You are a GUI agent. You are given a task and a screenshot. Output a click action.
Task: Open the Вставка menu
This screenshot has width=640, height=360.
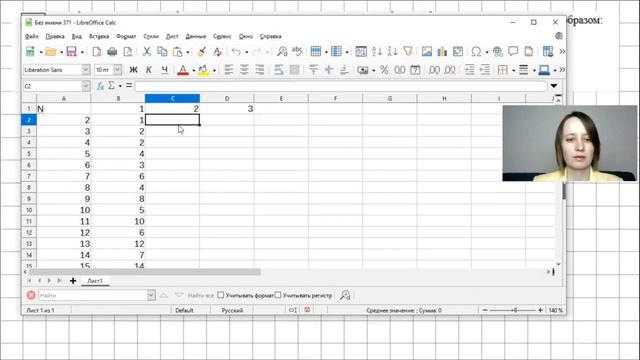99,36
